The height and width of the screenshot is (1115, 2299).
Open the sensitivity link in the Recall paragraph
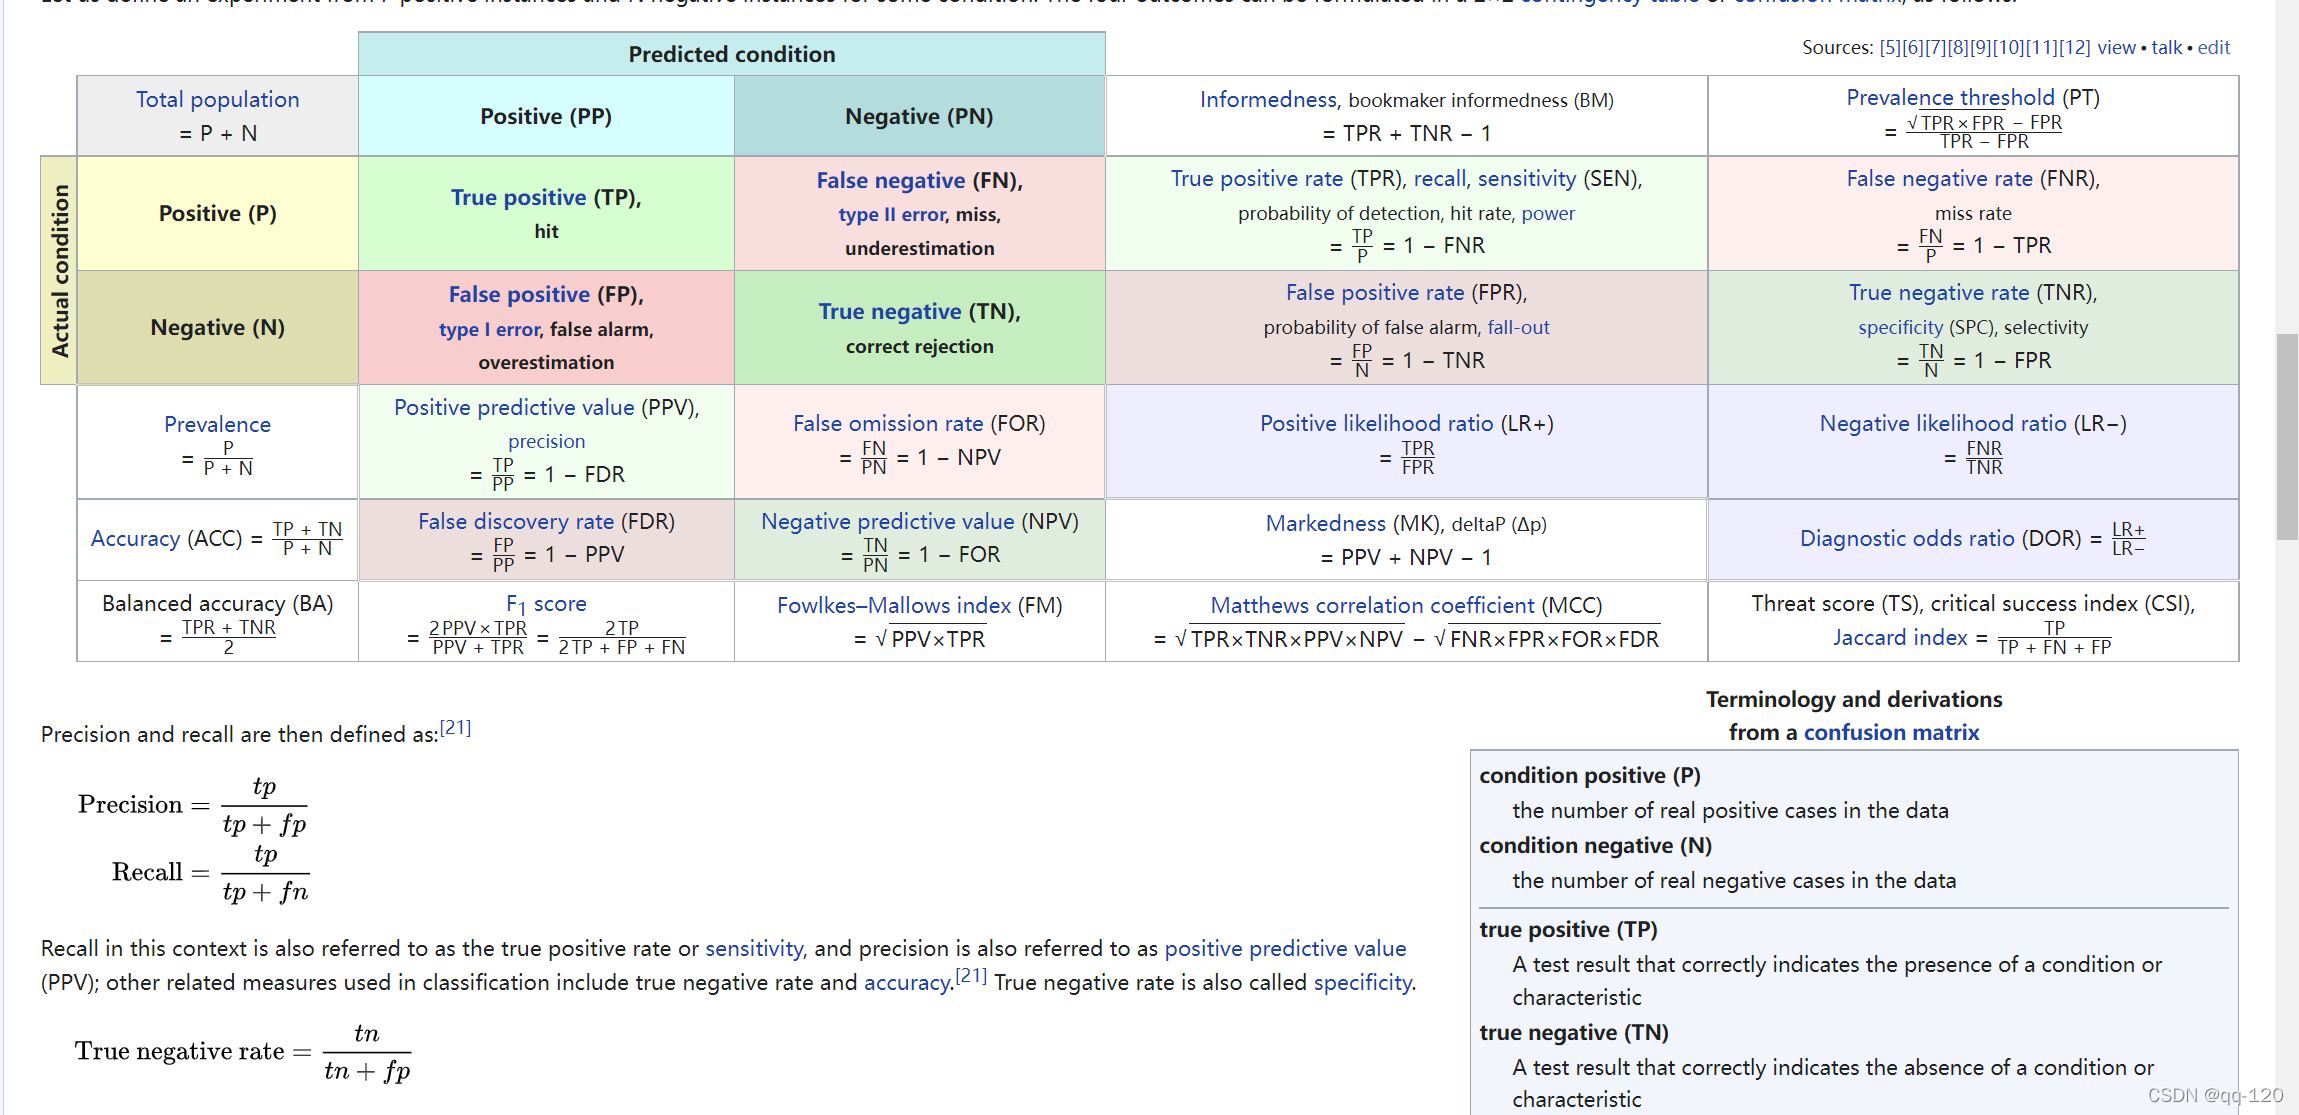click(x=753, y=948)
